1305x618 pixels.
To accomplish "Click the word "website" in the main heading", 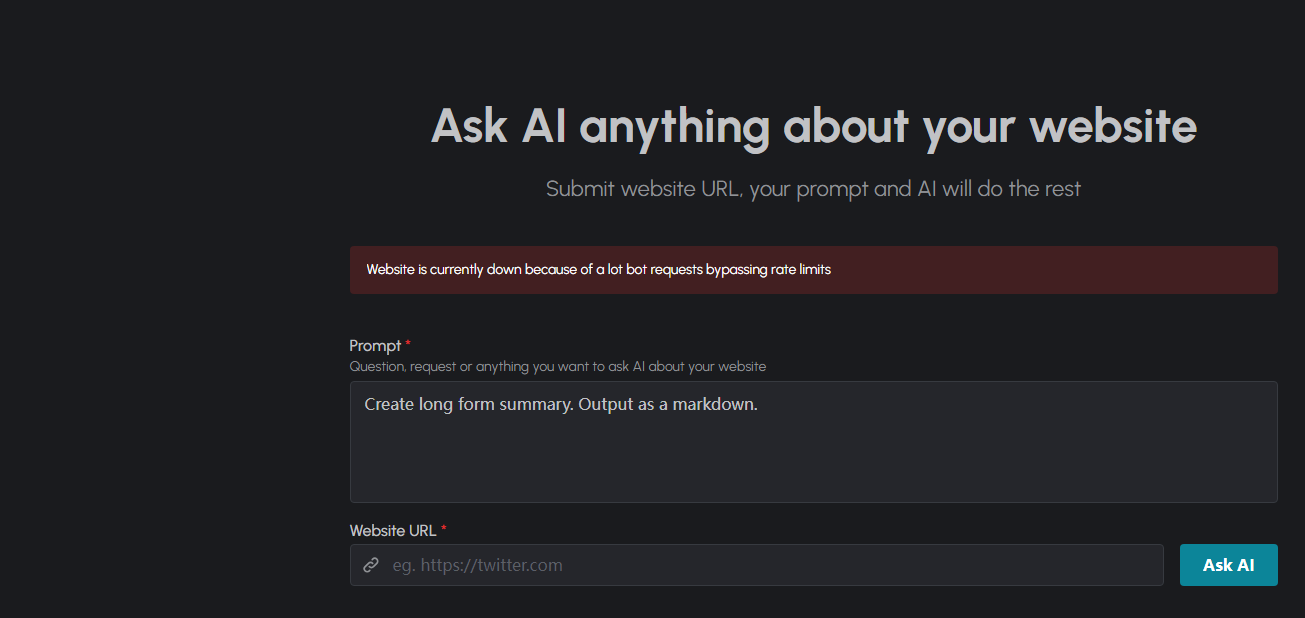I will 1112,127.
